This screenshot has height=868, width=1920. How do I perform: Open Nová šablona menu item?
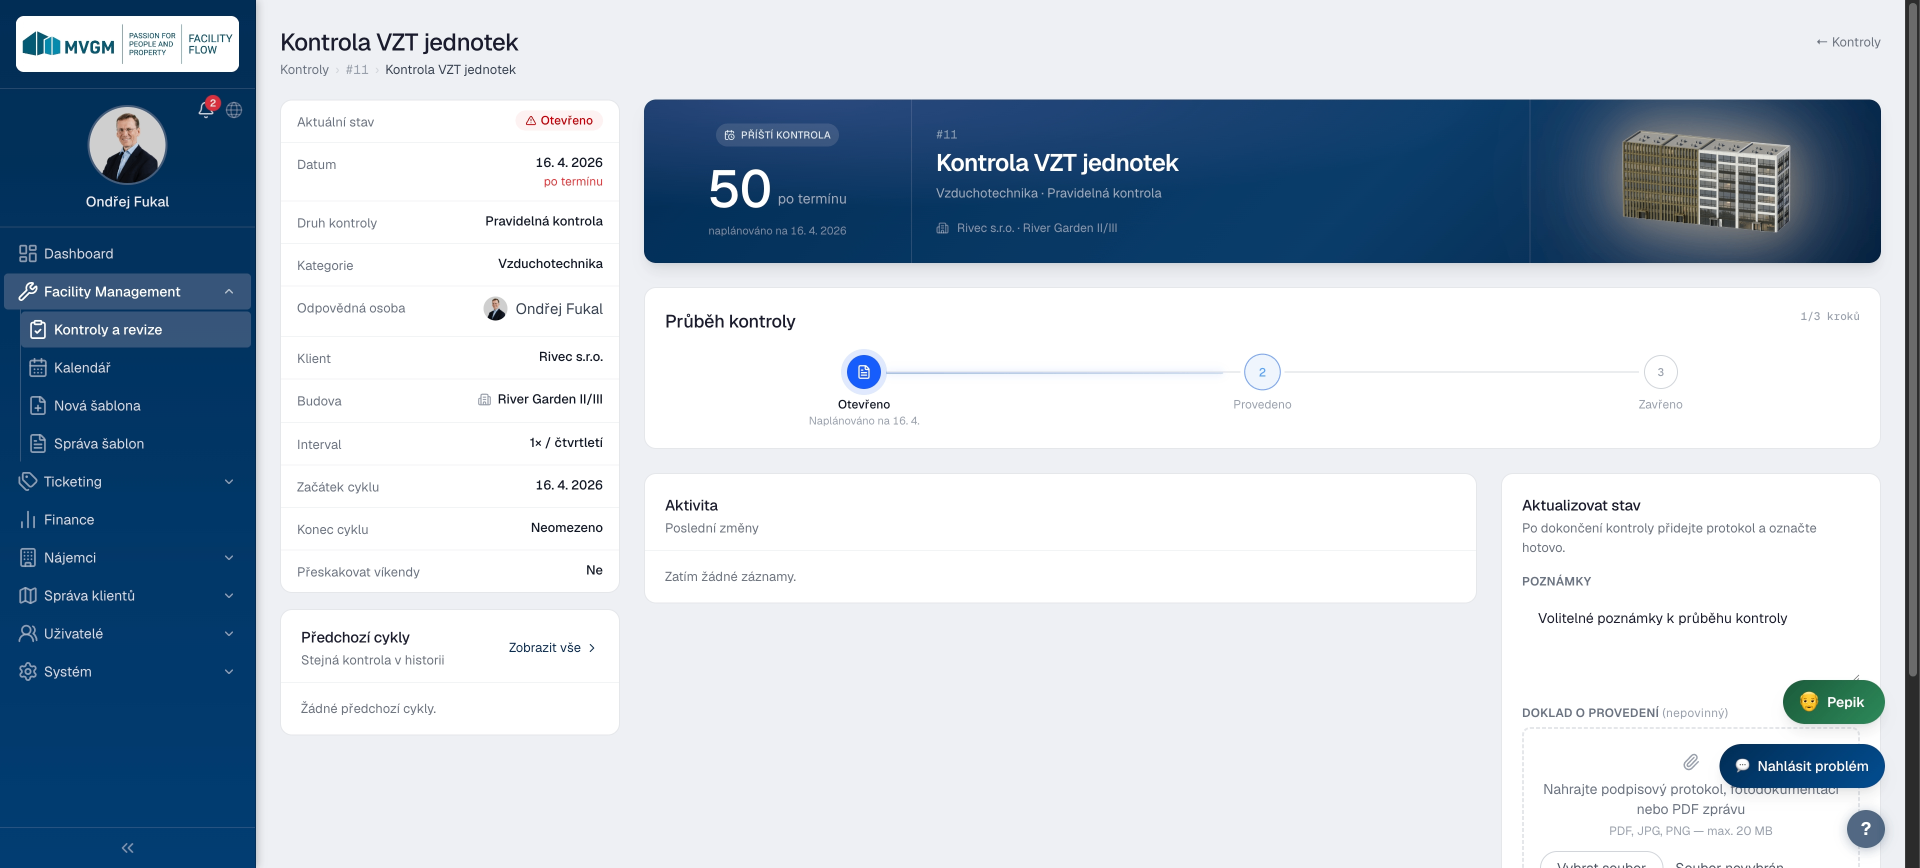(x=136, y=406)
